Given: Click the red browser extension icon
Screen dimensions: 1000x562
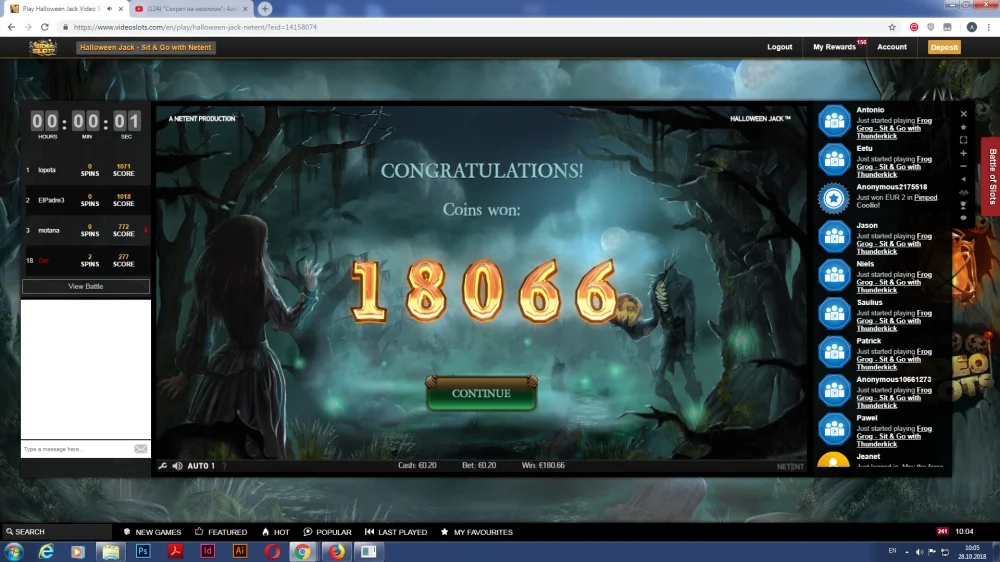Looking at the screenshot, I should pos(914,27).
